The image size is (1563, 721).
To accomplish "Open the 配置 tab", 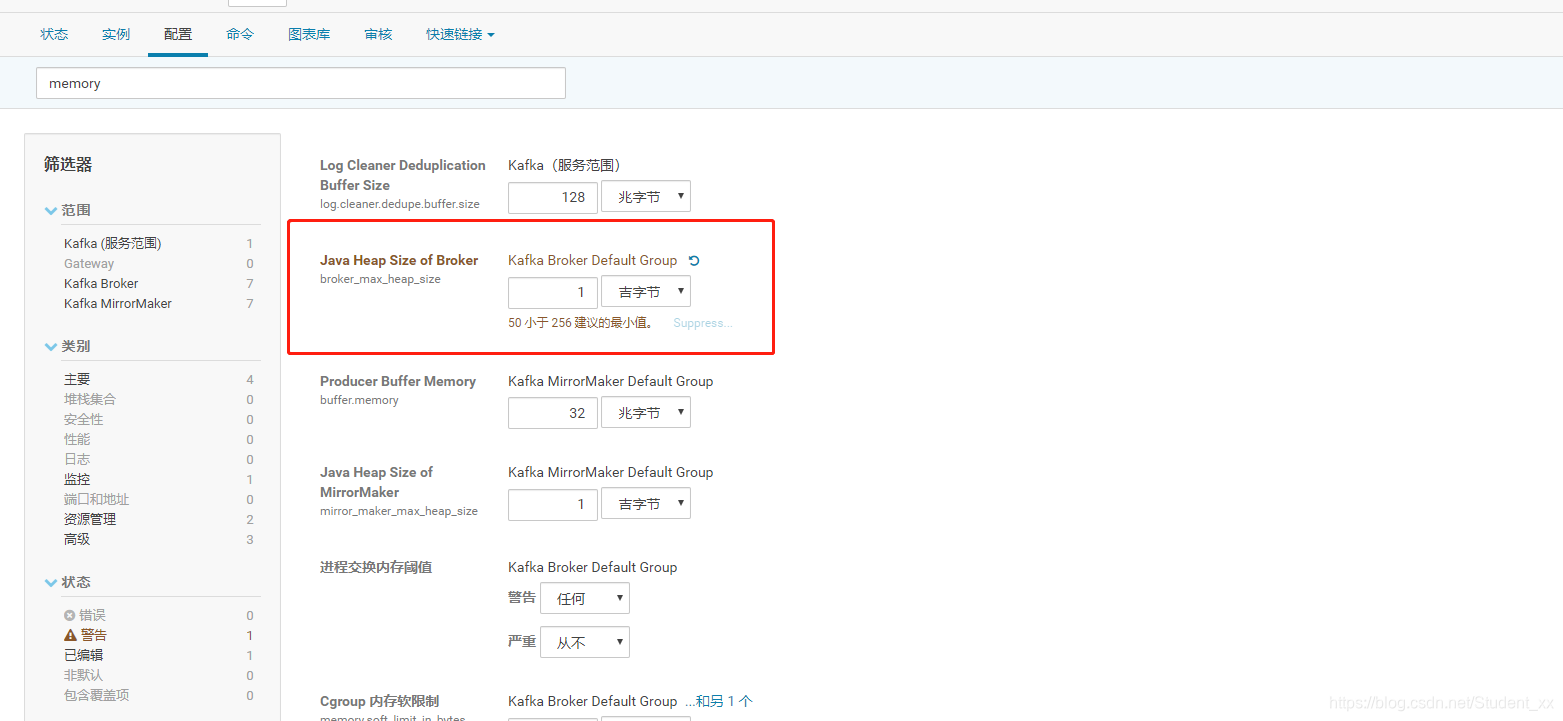I will [x=178, y=34].
